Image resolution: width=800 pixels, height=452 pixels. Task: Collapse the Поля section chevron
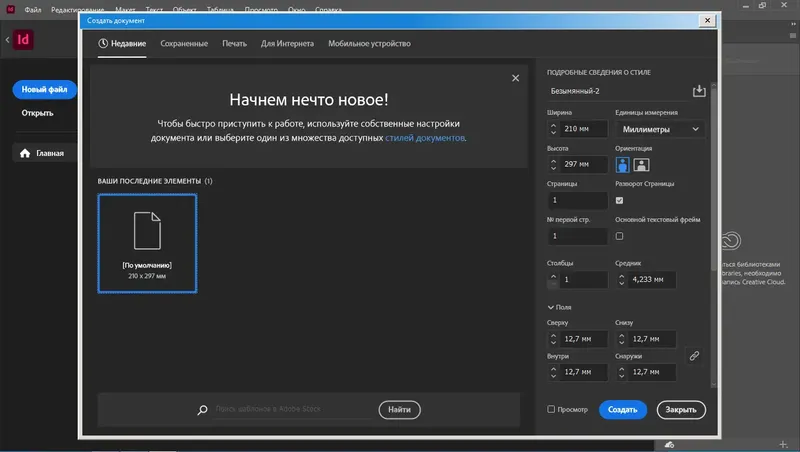pyautogui.click(x=551, y=307)
